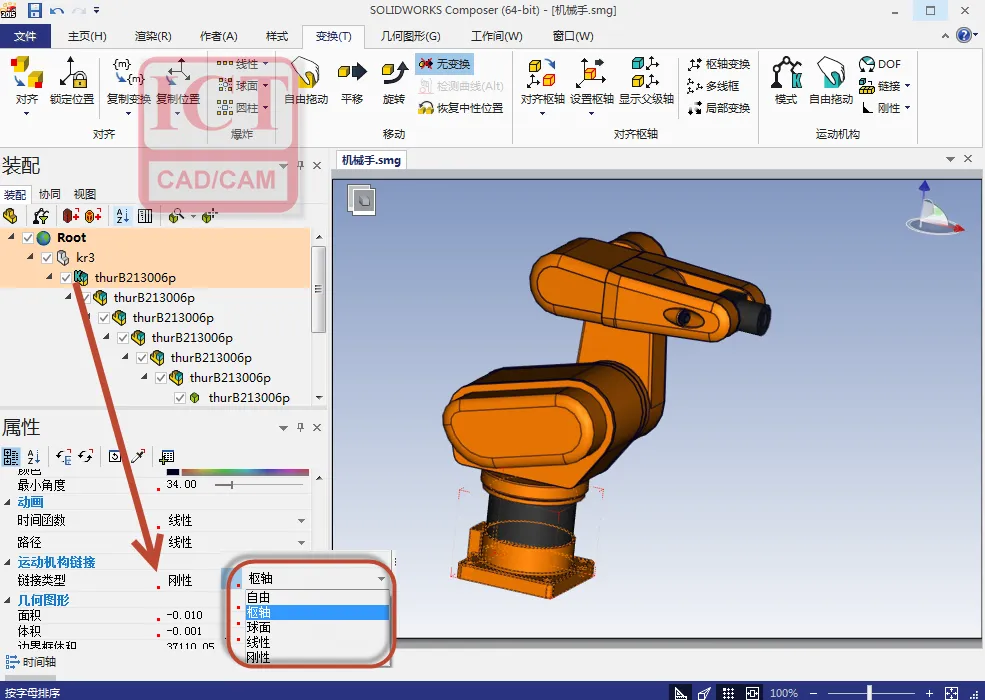Click the 无变换 no transform button
This screenshot has height=700, width=985.
pos(444,64)
